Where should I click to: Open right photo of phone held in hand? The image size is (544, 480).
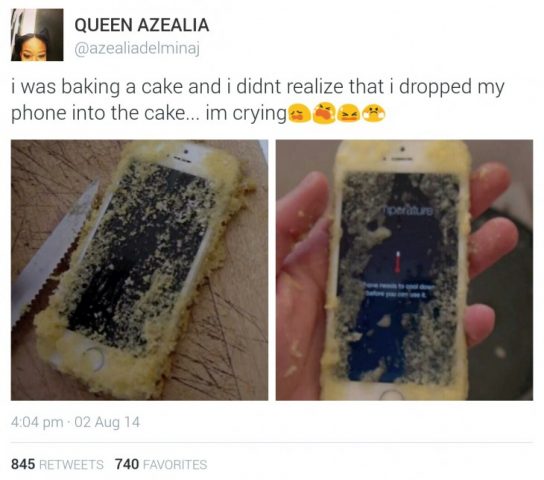coord(404,270)
